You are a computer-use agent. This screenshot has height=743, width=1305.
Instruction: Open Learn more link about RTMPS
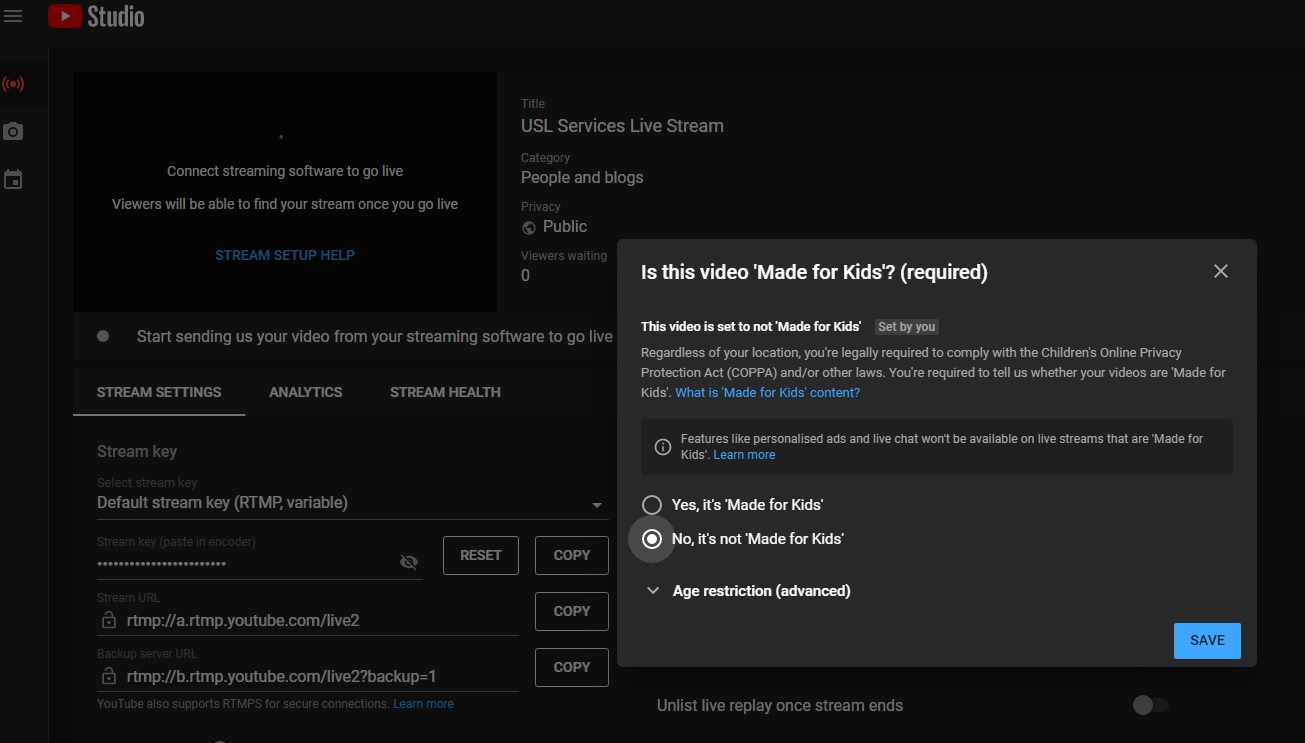pyautogui.click(x=423, y=704)
